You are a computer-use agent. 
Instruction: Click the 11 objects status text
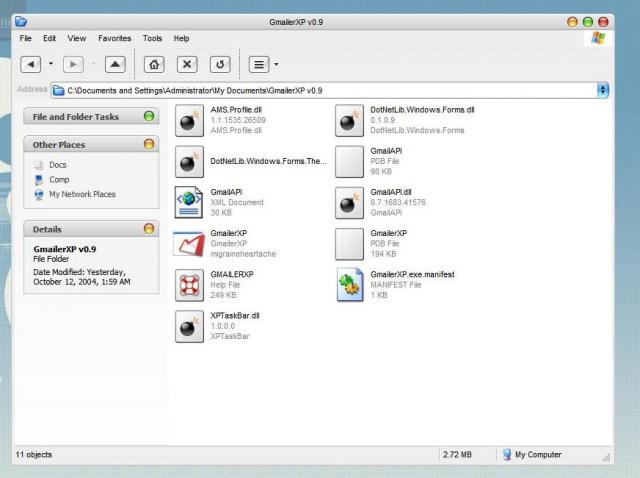point(34,454)
